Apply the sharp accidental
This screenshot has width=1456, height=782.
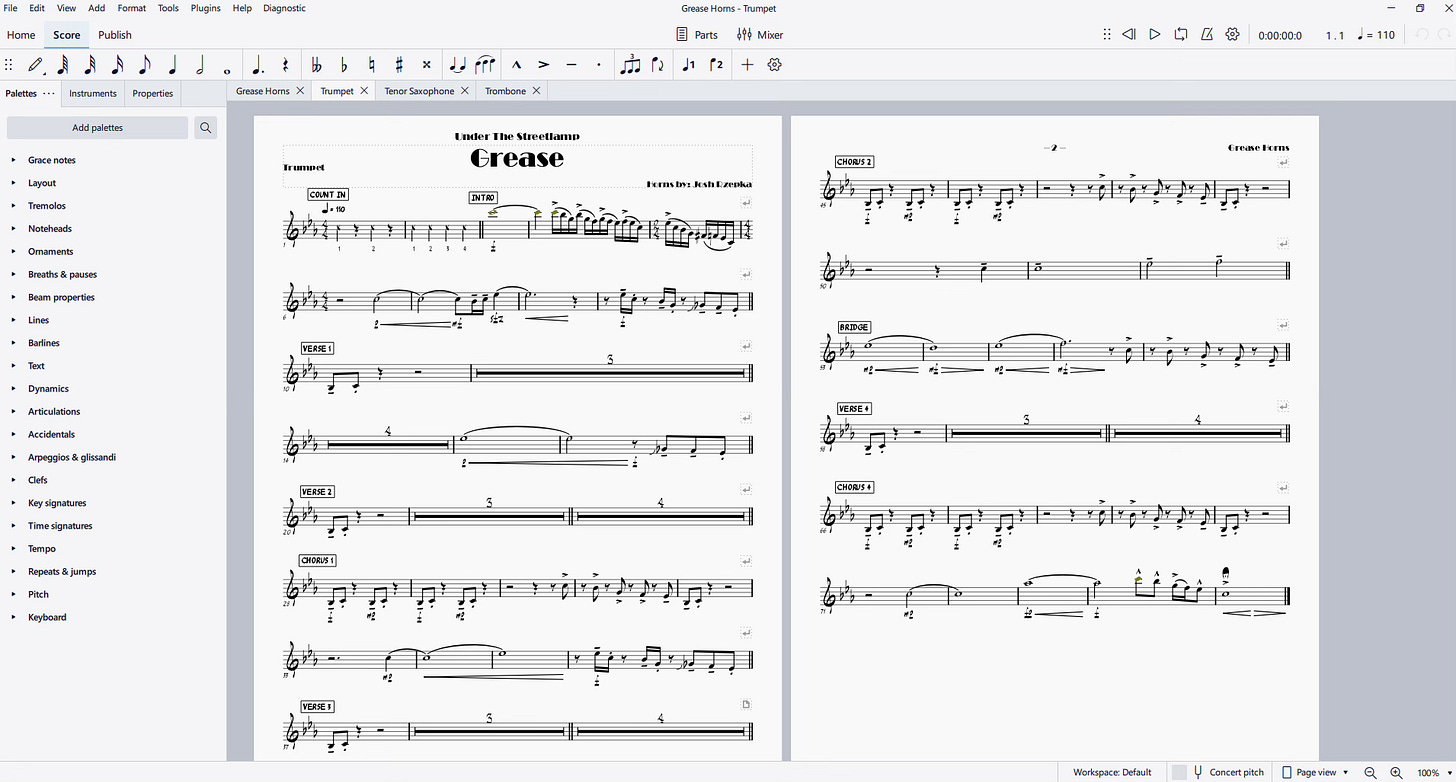pyautogui.click(x=399, y=65)
